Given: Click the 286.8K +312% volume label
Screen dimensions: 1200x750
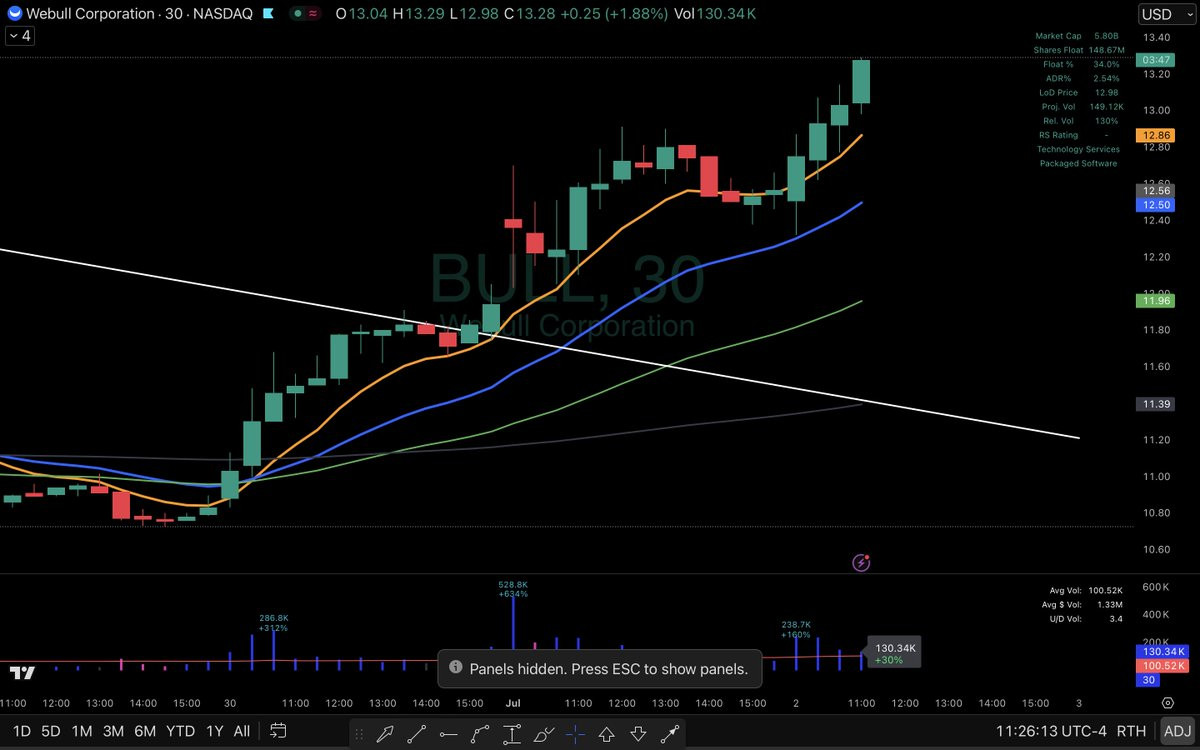Looking at the screenshot, I should coord(273,623).
